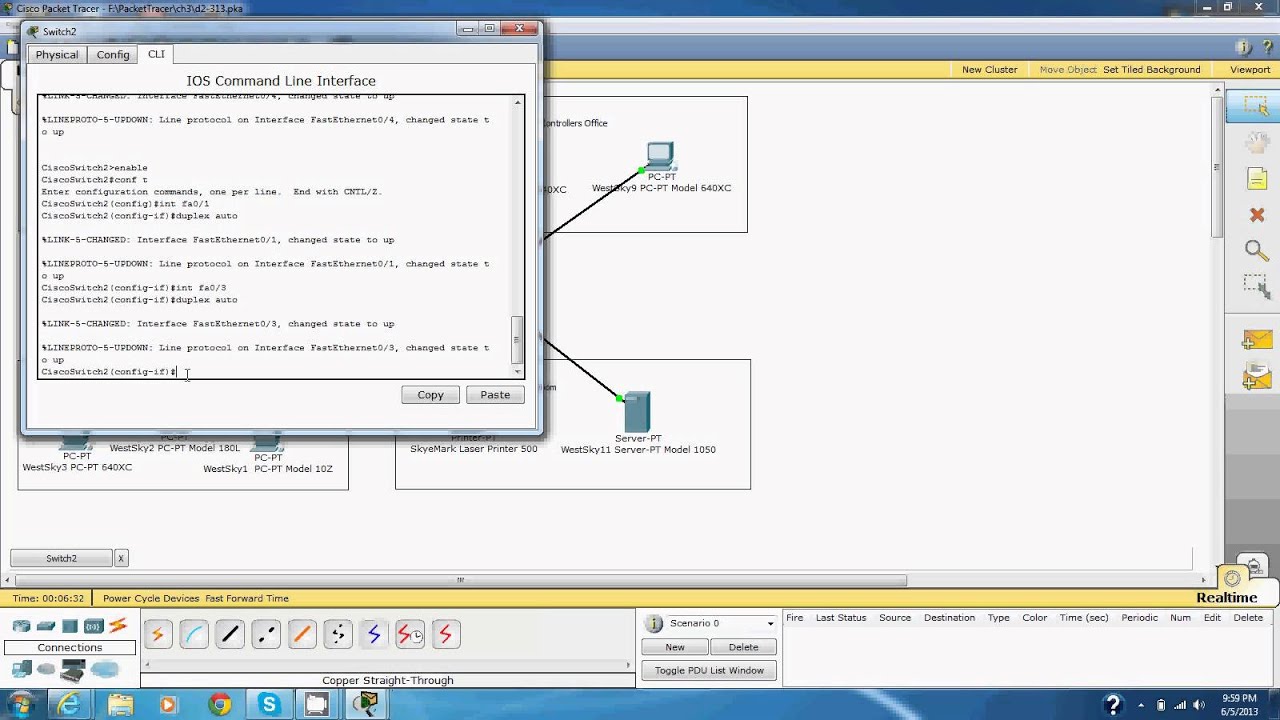Switch to the CLI tab
Viewport: 1280px width, 720px height.
click(x=156, y=54)
